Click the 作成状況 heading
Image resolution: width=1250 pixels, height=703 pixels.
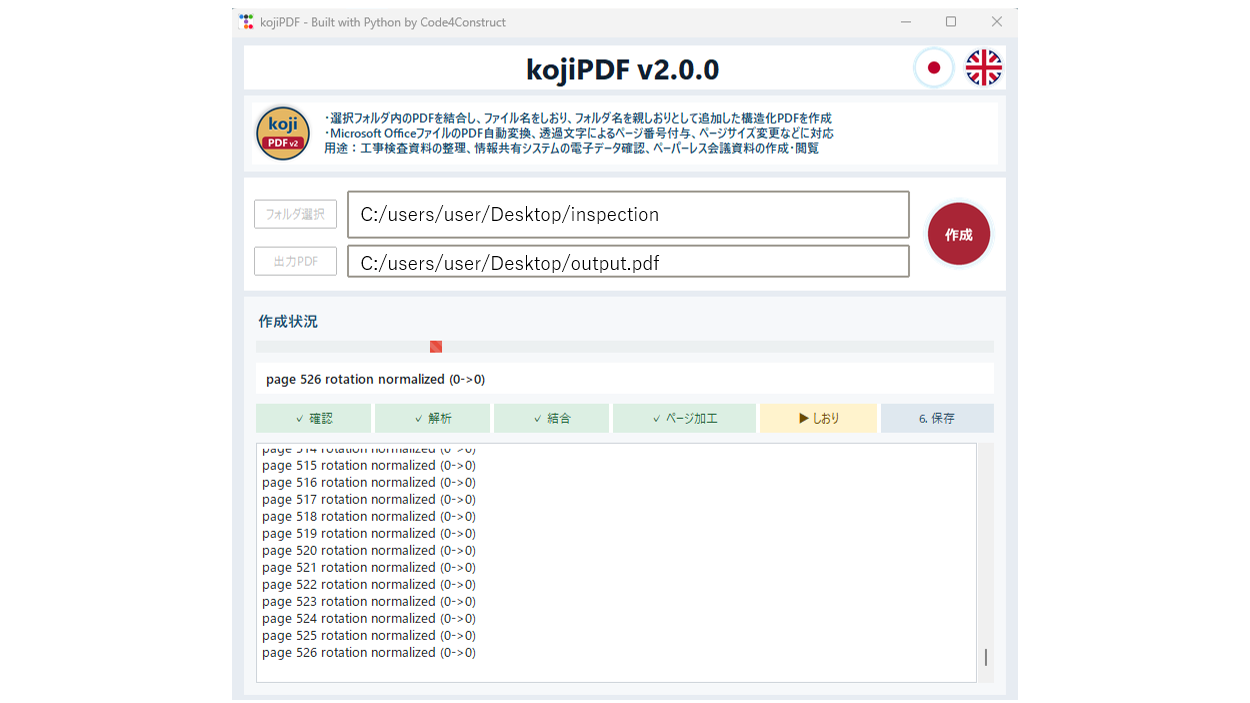pyautogui.click(x=288, y=322)
